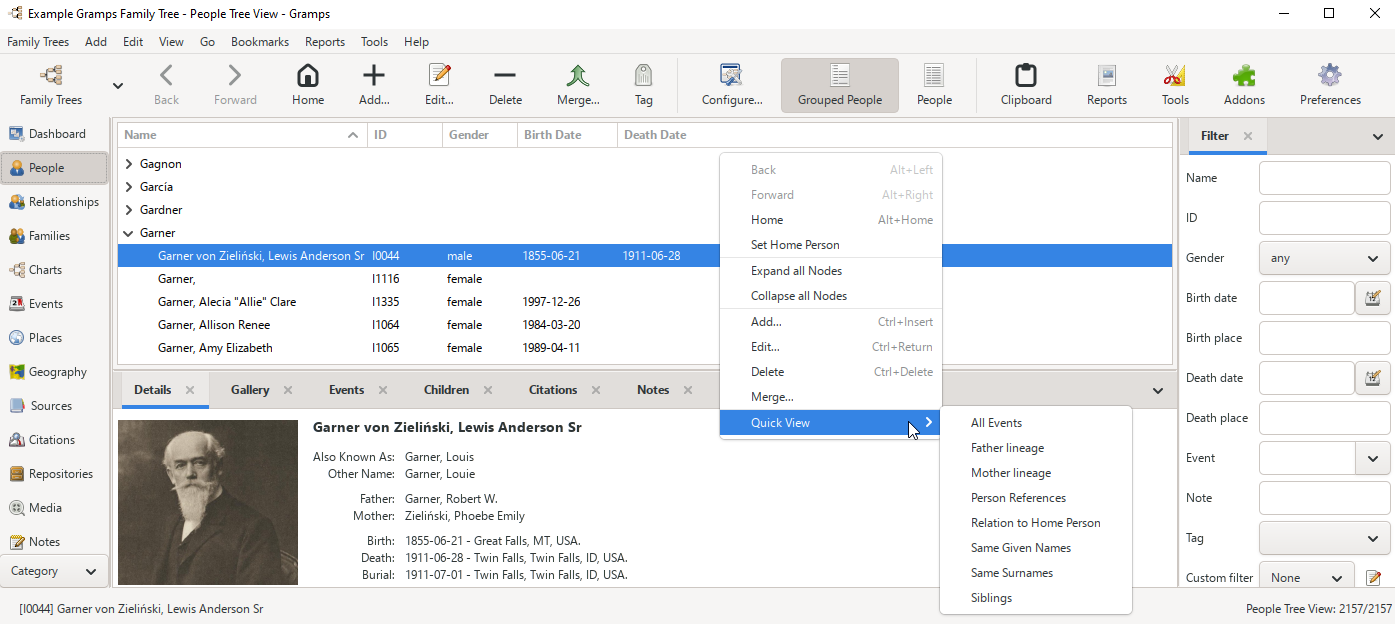Open the Addons puzzle icon
Viewport: 1395px width, 624px height.
1244,76
